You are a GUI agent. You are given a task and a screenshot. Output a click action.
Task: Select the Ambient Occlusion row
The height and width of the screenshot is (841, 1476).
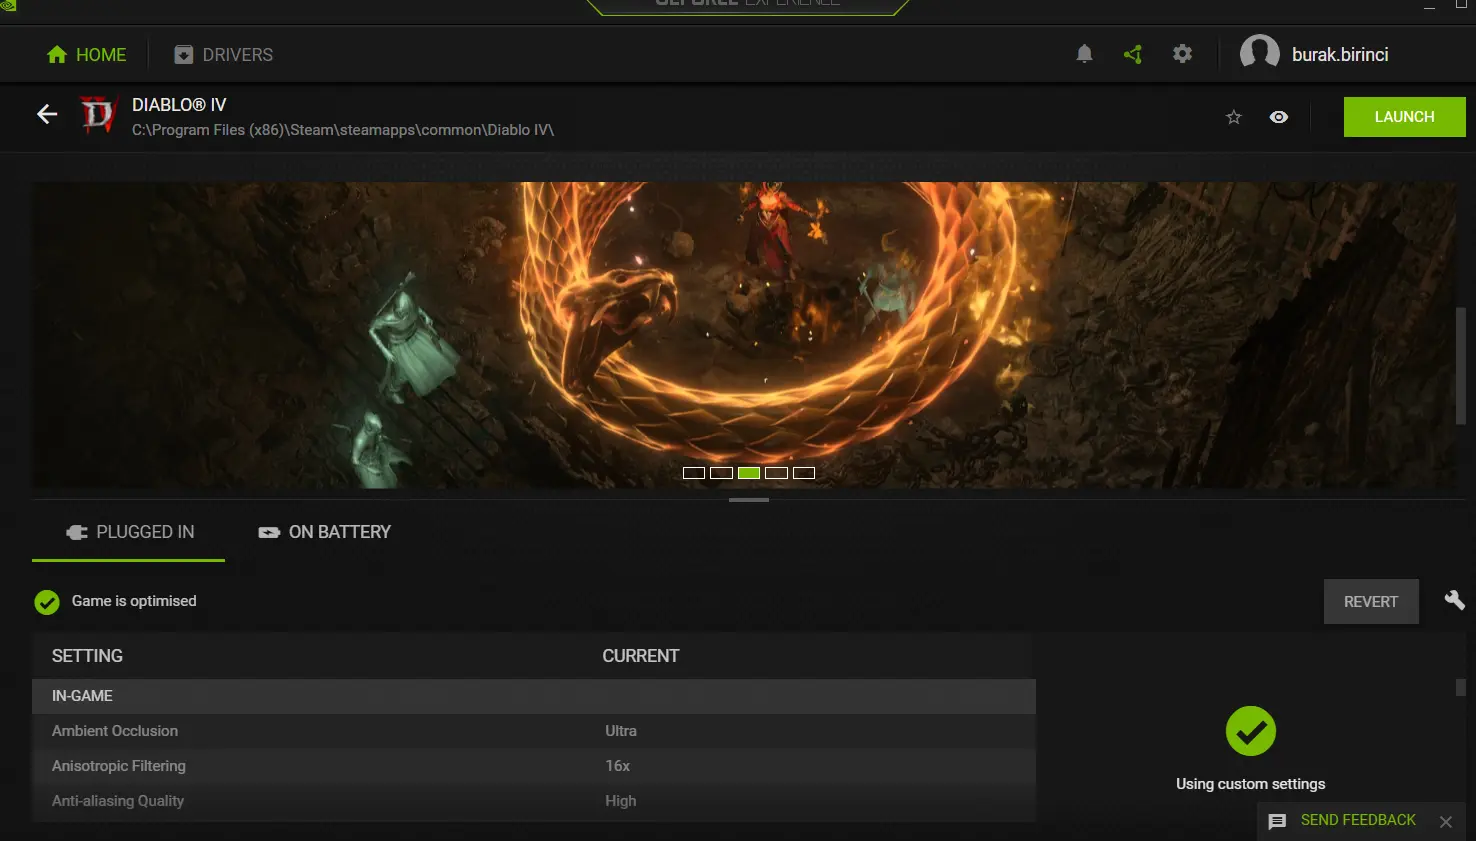point(534,731)
